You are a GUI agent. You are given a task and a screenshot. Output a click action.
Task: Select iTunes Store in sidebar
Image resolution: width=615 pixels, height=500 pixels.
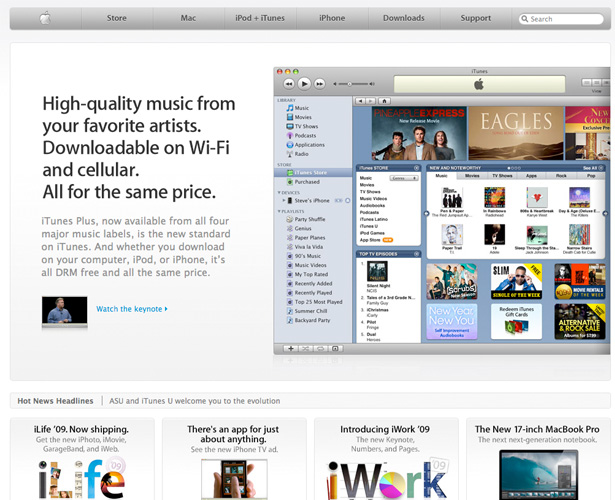click(313, 173)
